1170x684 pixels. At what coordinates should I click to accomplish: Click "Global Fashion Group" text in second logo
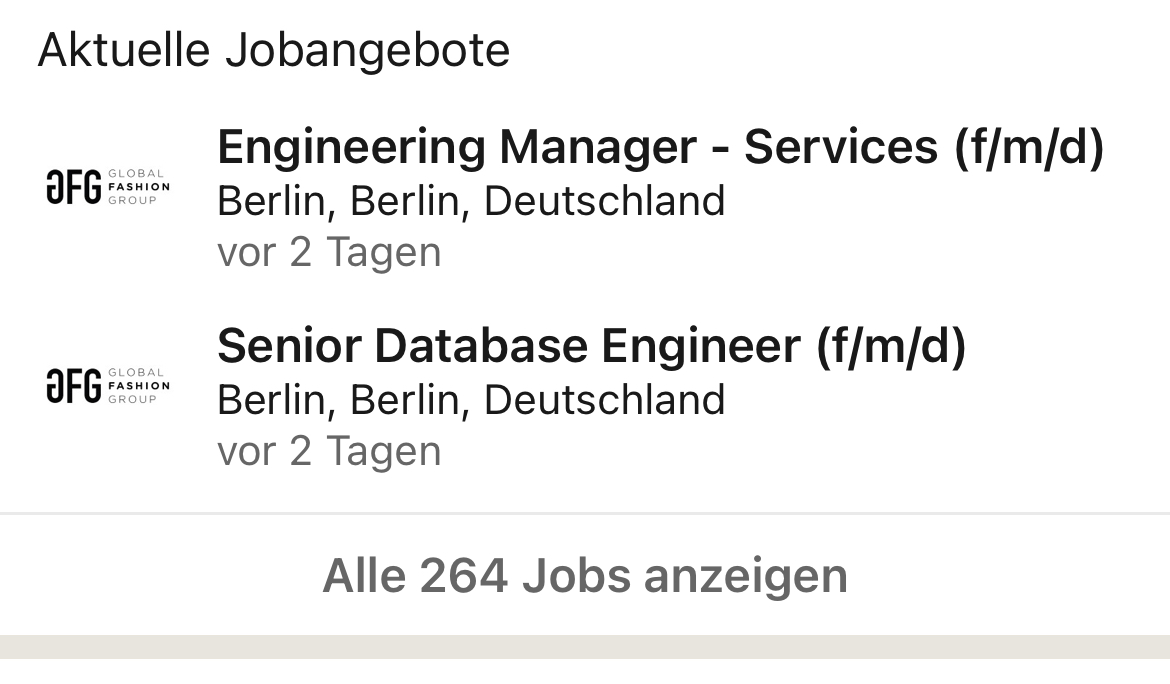point(138,386)
